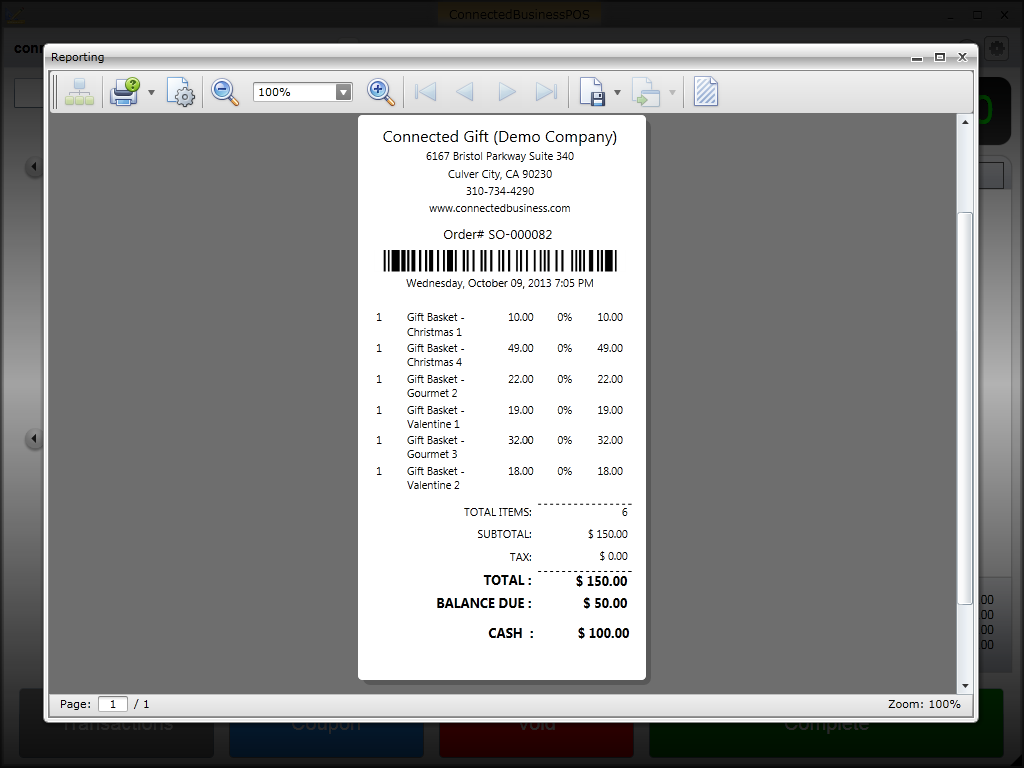Screen dimensions: 1024x768
Task: Click the document map tree icon
Action: tap(79, 93)
